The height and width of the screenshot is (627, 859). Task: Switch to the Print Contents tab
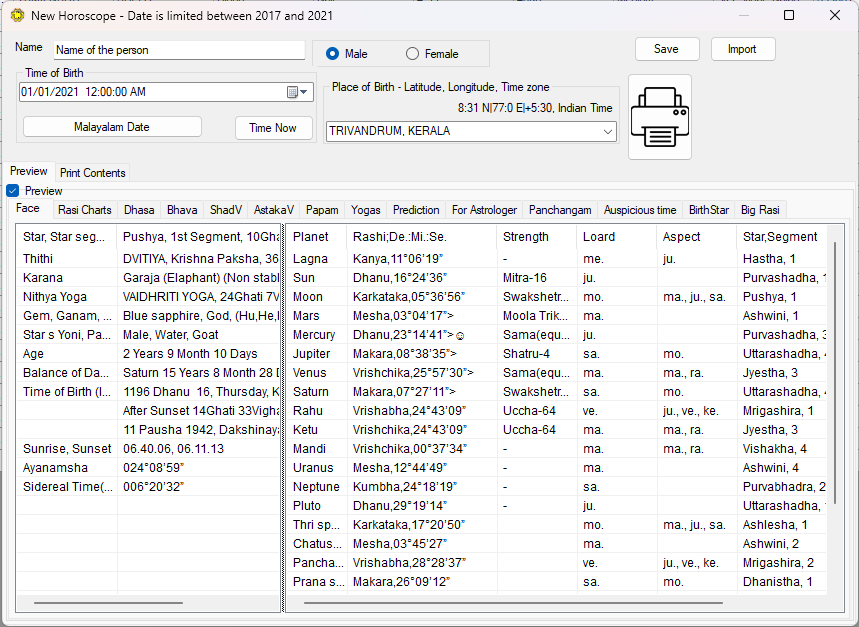click(93, 173)
